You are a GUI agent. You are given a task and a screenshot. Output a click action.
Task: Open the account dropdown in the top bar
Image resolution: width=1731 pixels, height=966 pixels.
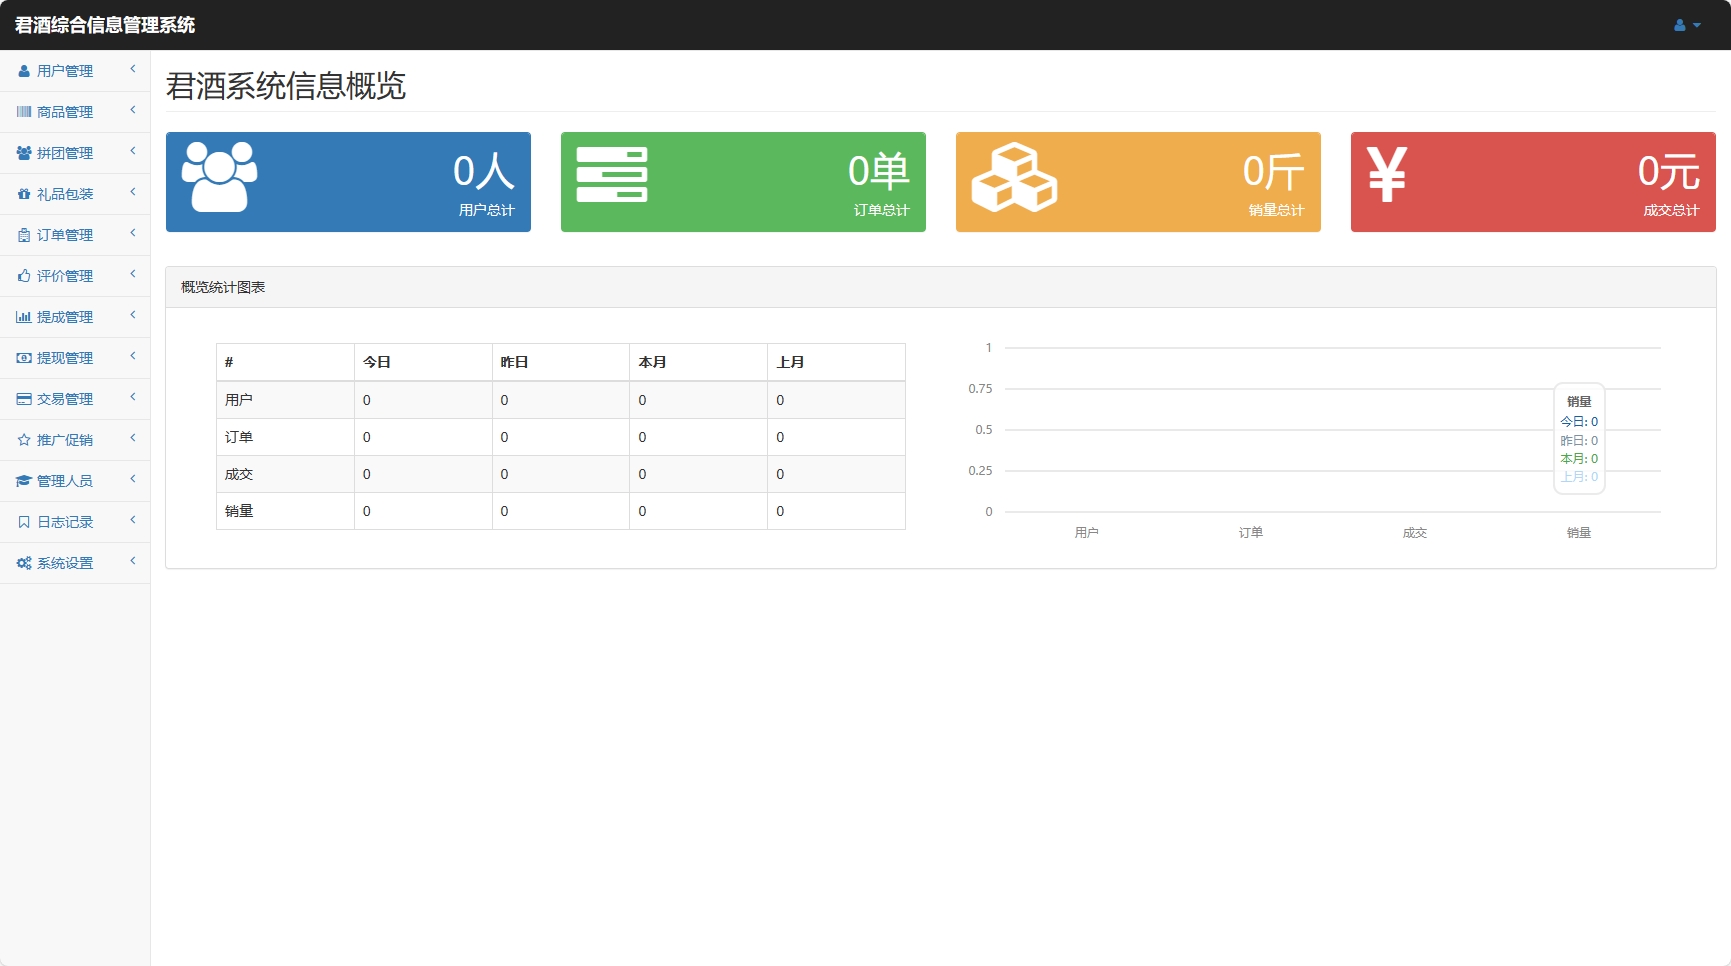1687,25
